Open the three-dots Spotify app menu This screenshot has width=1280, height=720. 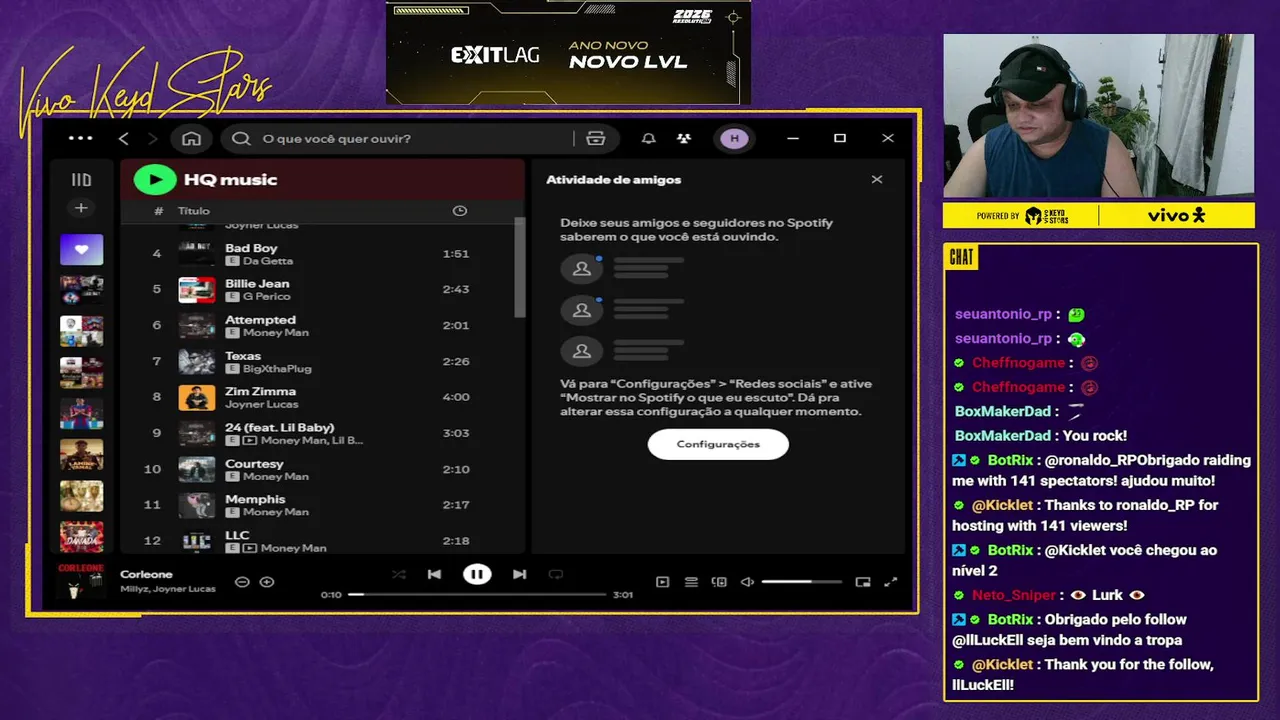point(80,139)
